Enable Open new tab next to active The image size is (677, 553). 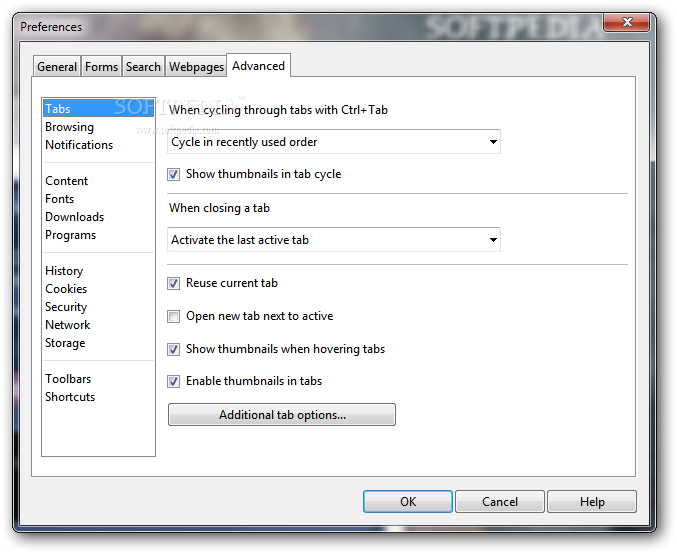click(x=174, y=316)
